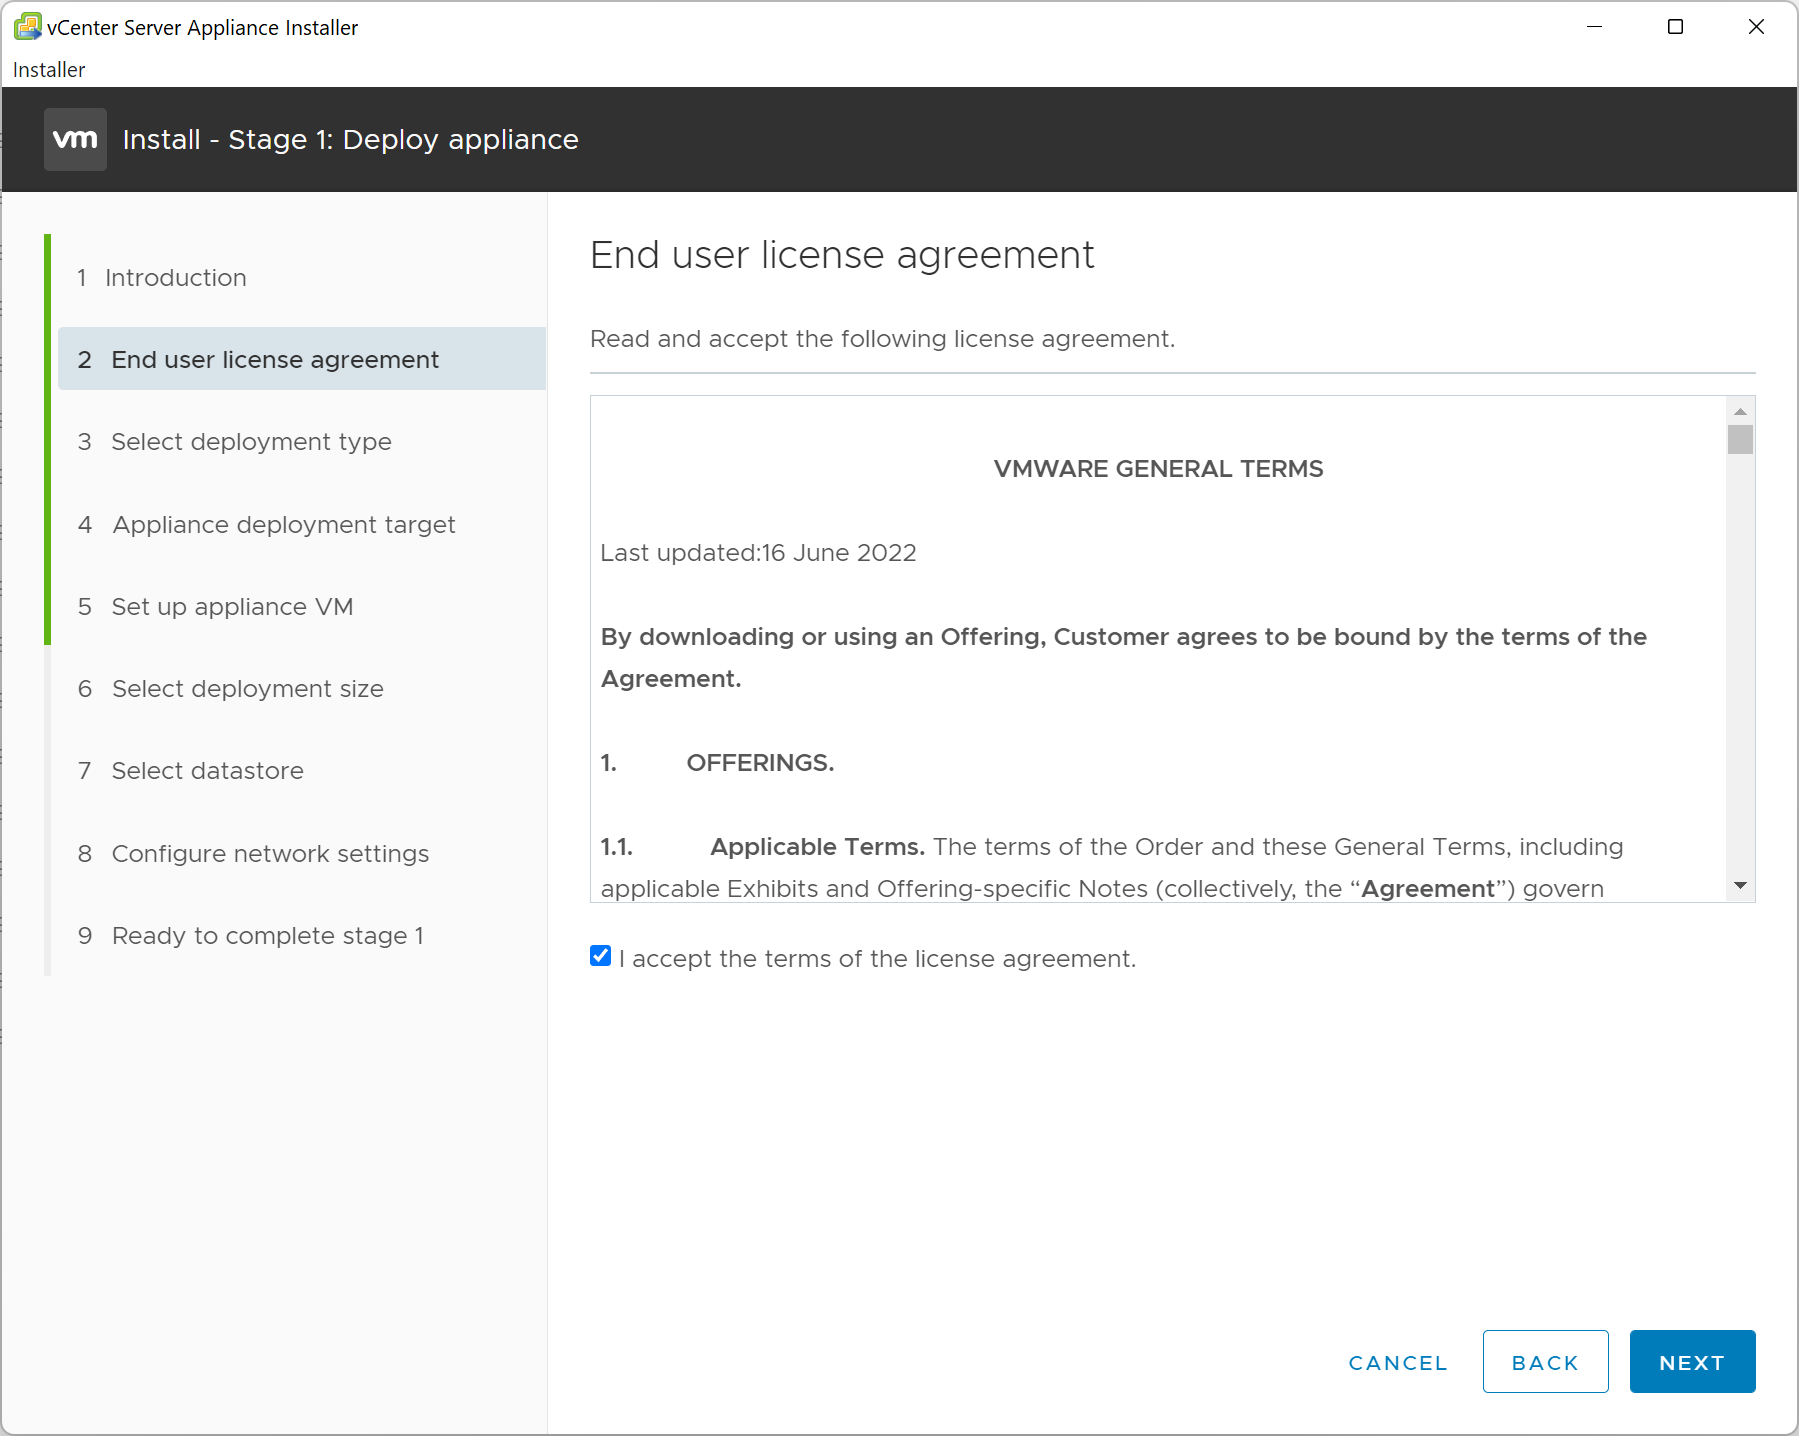This screenshot has width=1799, height=1436.
Task: Uncheck 'I accept the terms of the license agreement'
Action: tap(600, 957)
